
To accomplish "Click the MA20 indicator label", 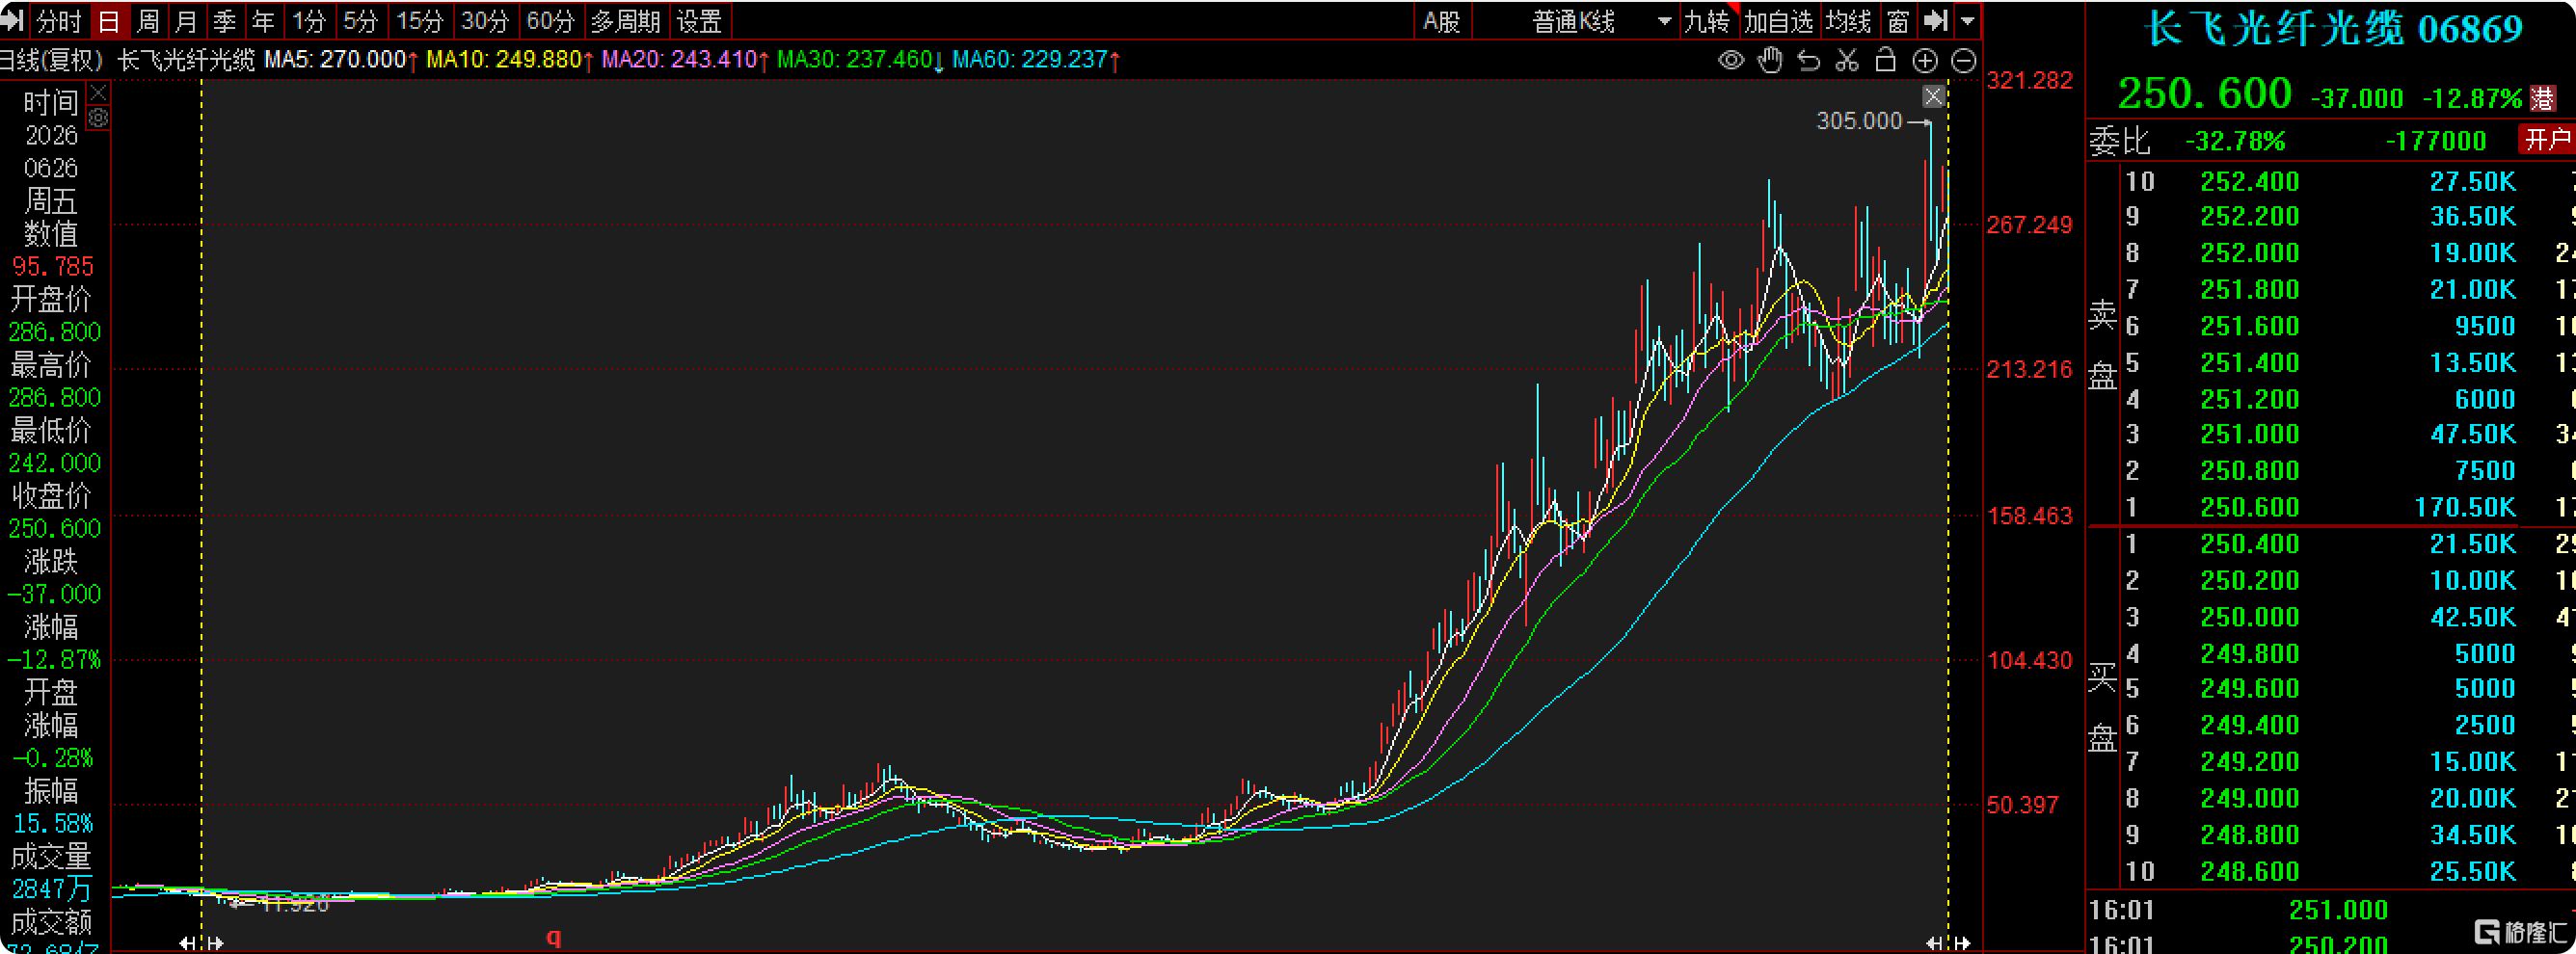I will pyautogui.click(x=686, y=60).
